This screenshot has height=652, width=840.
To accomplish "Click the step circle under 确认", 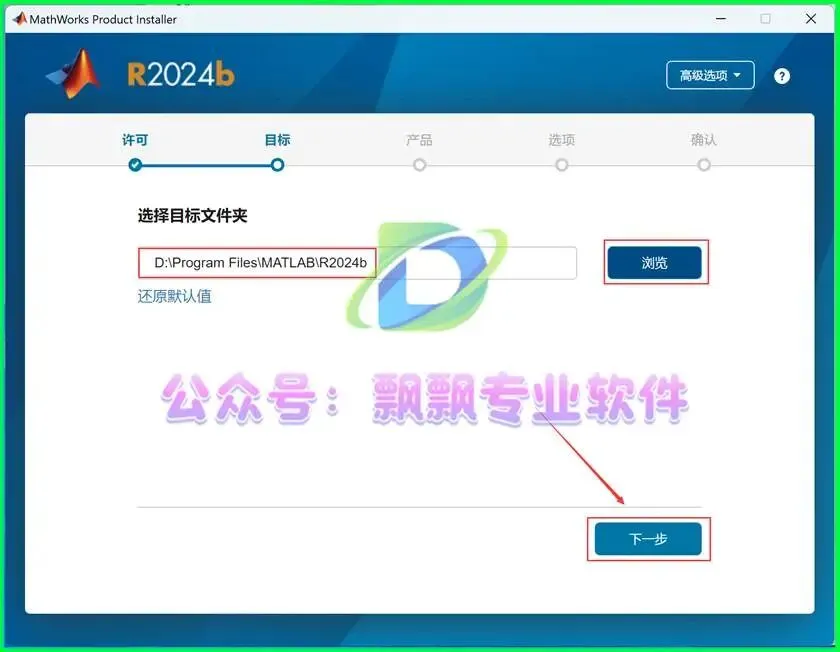I will point(704,164).
